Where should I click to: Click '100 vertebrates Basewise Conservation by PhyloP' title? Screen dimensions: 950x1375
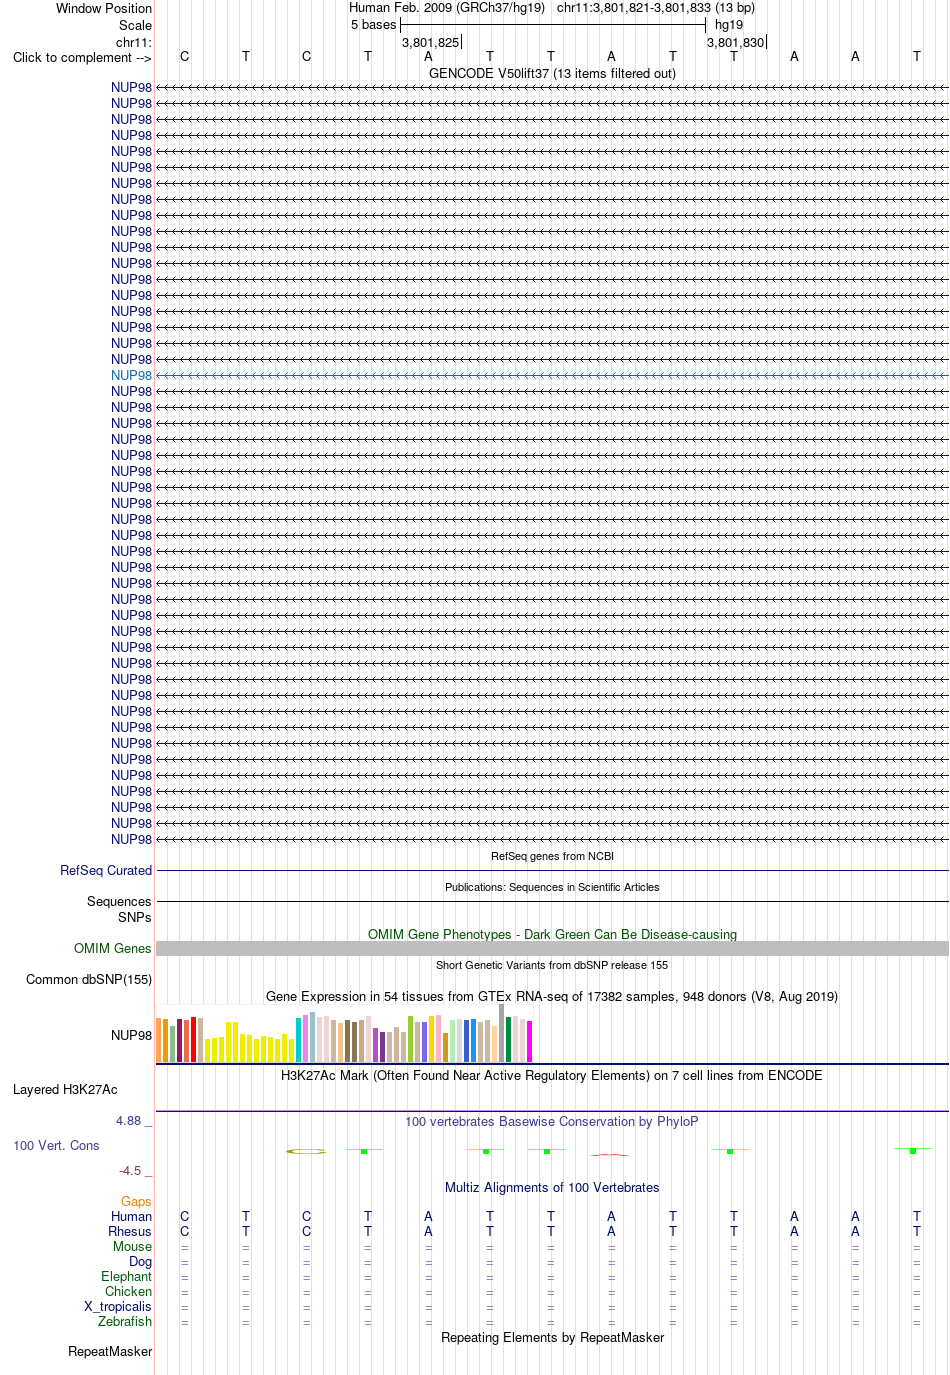[552, 1122]
